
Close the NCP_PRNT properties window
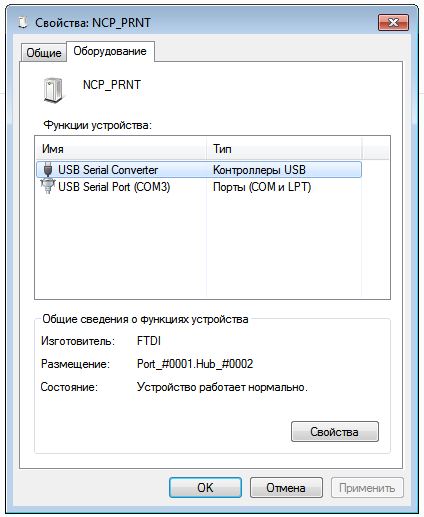[393, 23]
